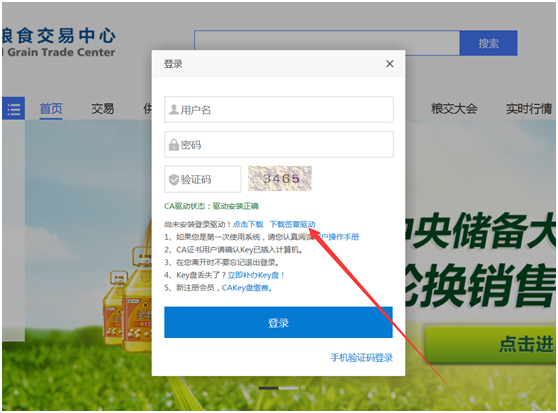The width and height of the screenshot is (558, 413).
Task: Open the blue hamburger list menu icon
Action: pyautogui.click(x=14, y=108)
